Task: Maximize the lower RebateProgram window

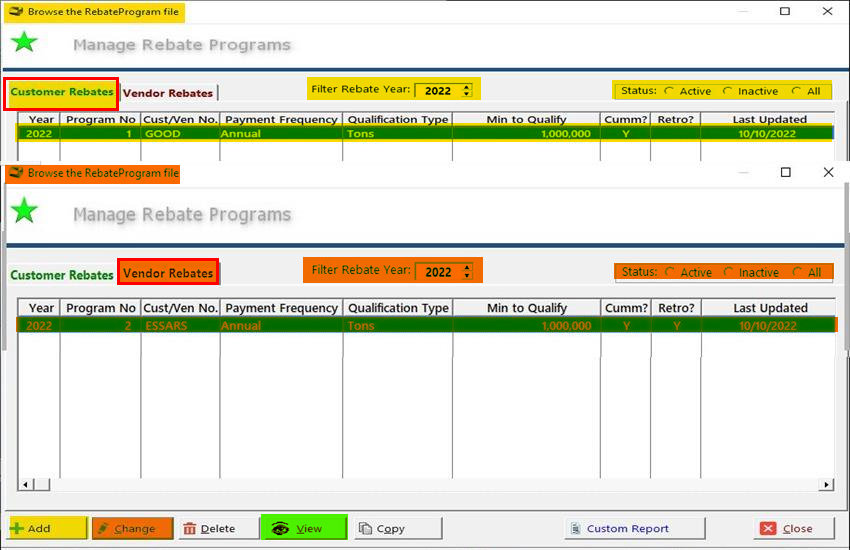Action: point(785,172)
